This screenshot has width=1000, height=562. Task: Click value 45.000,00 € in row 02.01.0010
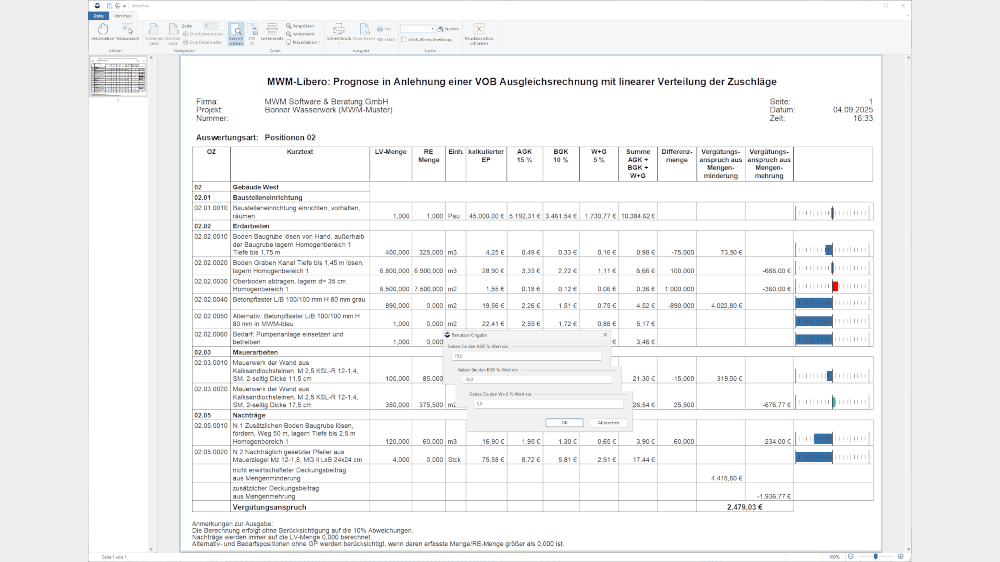tap(487, 216)
